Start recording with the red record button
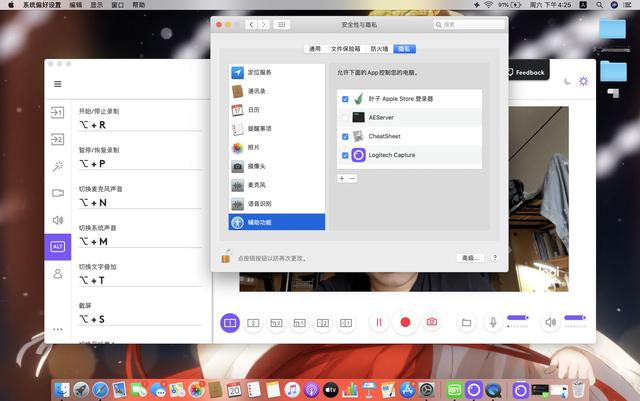Viewport: 640px width, 401px height. pyautogui.click(x=405, y=323)
